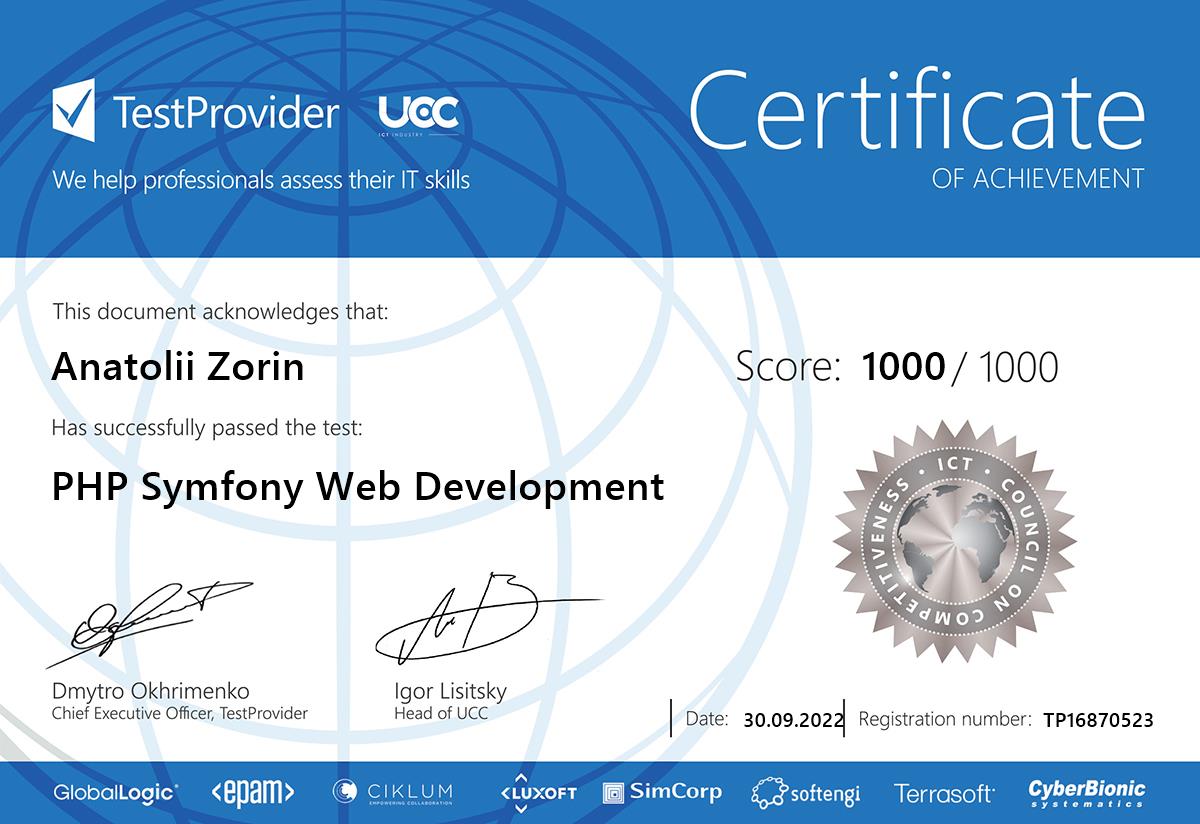The width and height of the screenshot is (1200, 824).
Task: Click the PHP Symfony Web Development title
Action: (357, 487)
